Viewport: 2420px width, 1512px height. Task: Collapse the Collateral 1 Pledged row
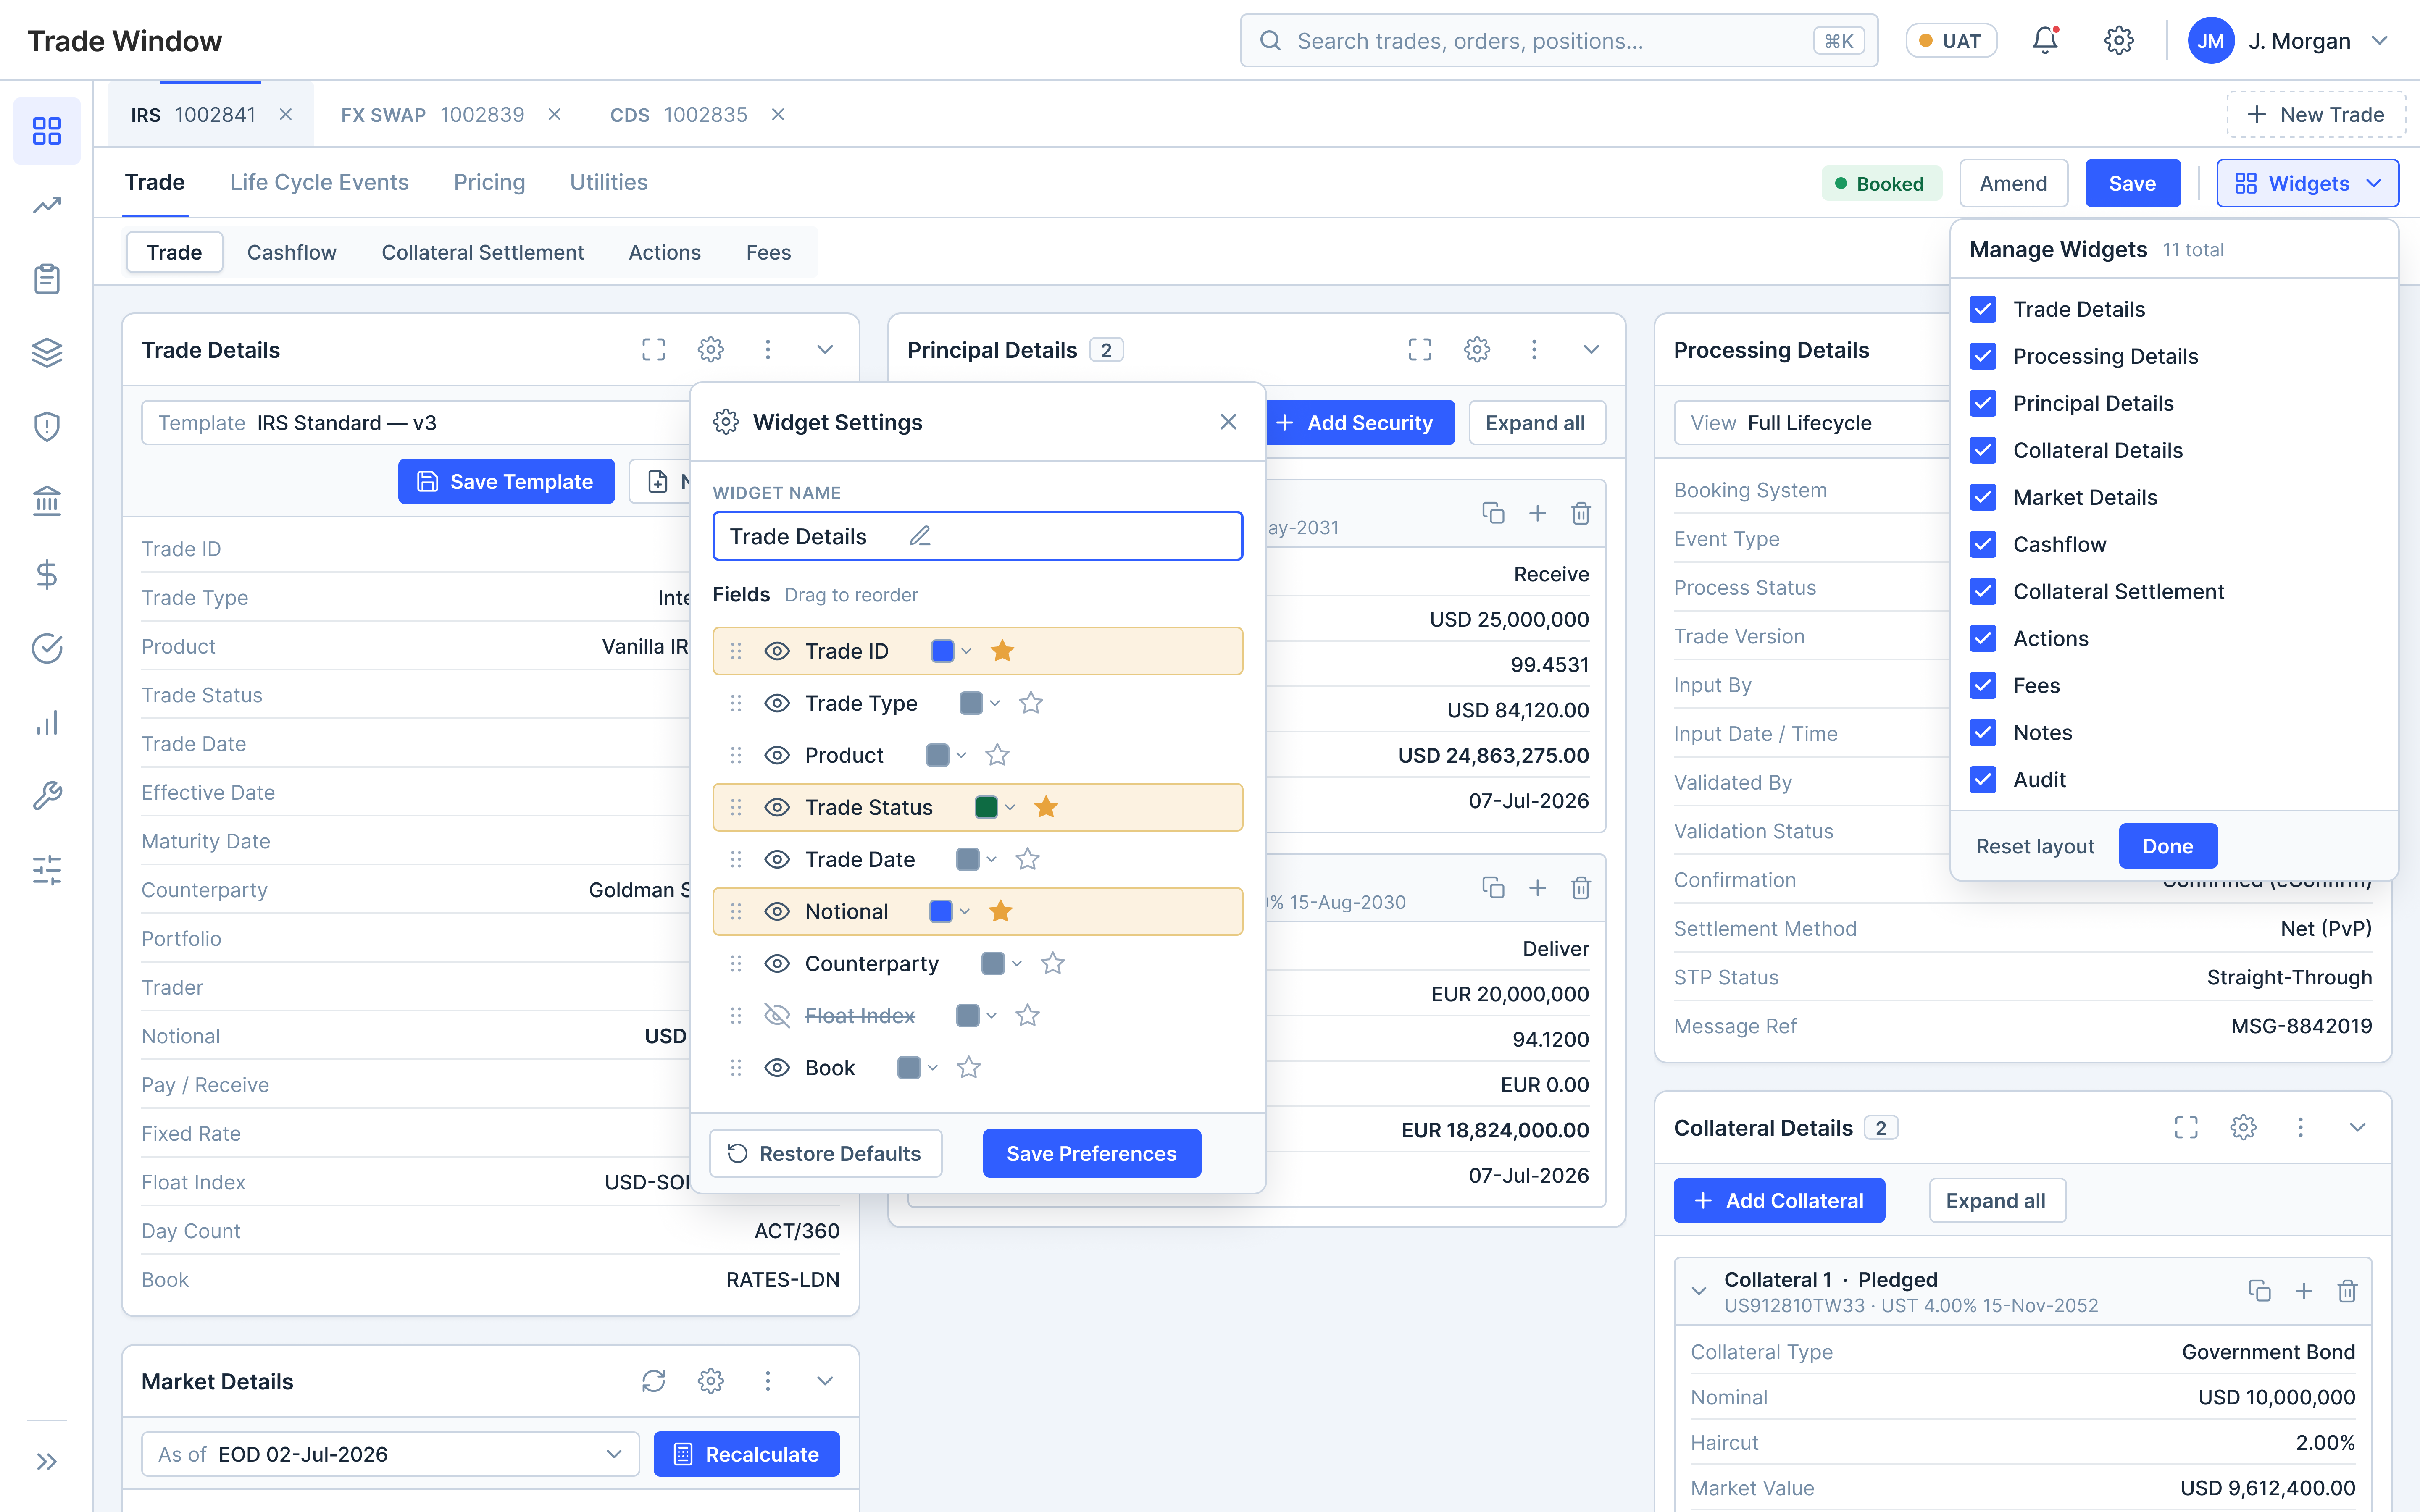(1698, 1291)
